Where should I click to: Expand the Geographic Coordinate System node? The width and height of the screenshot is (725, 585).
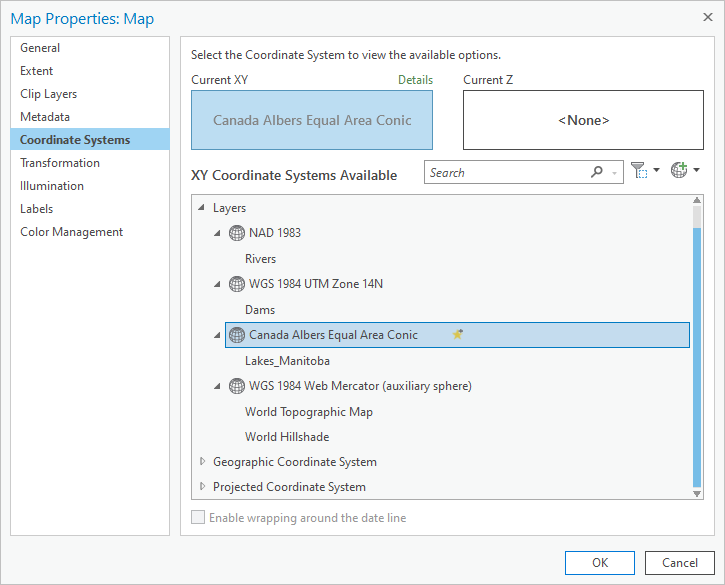pos(202,462)
